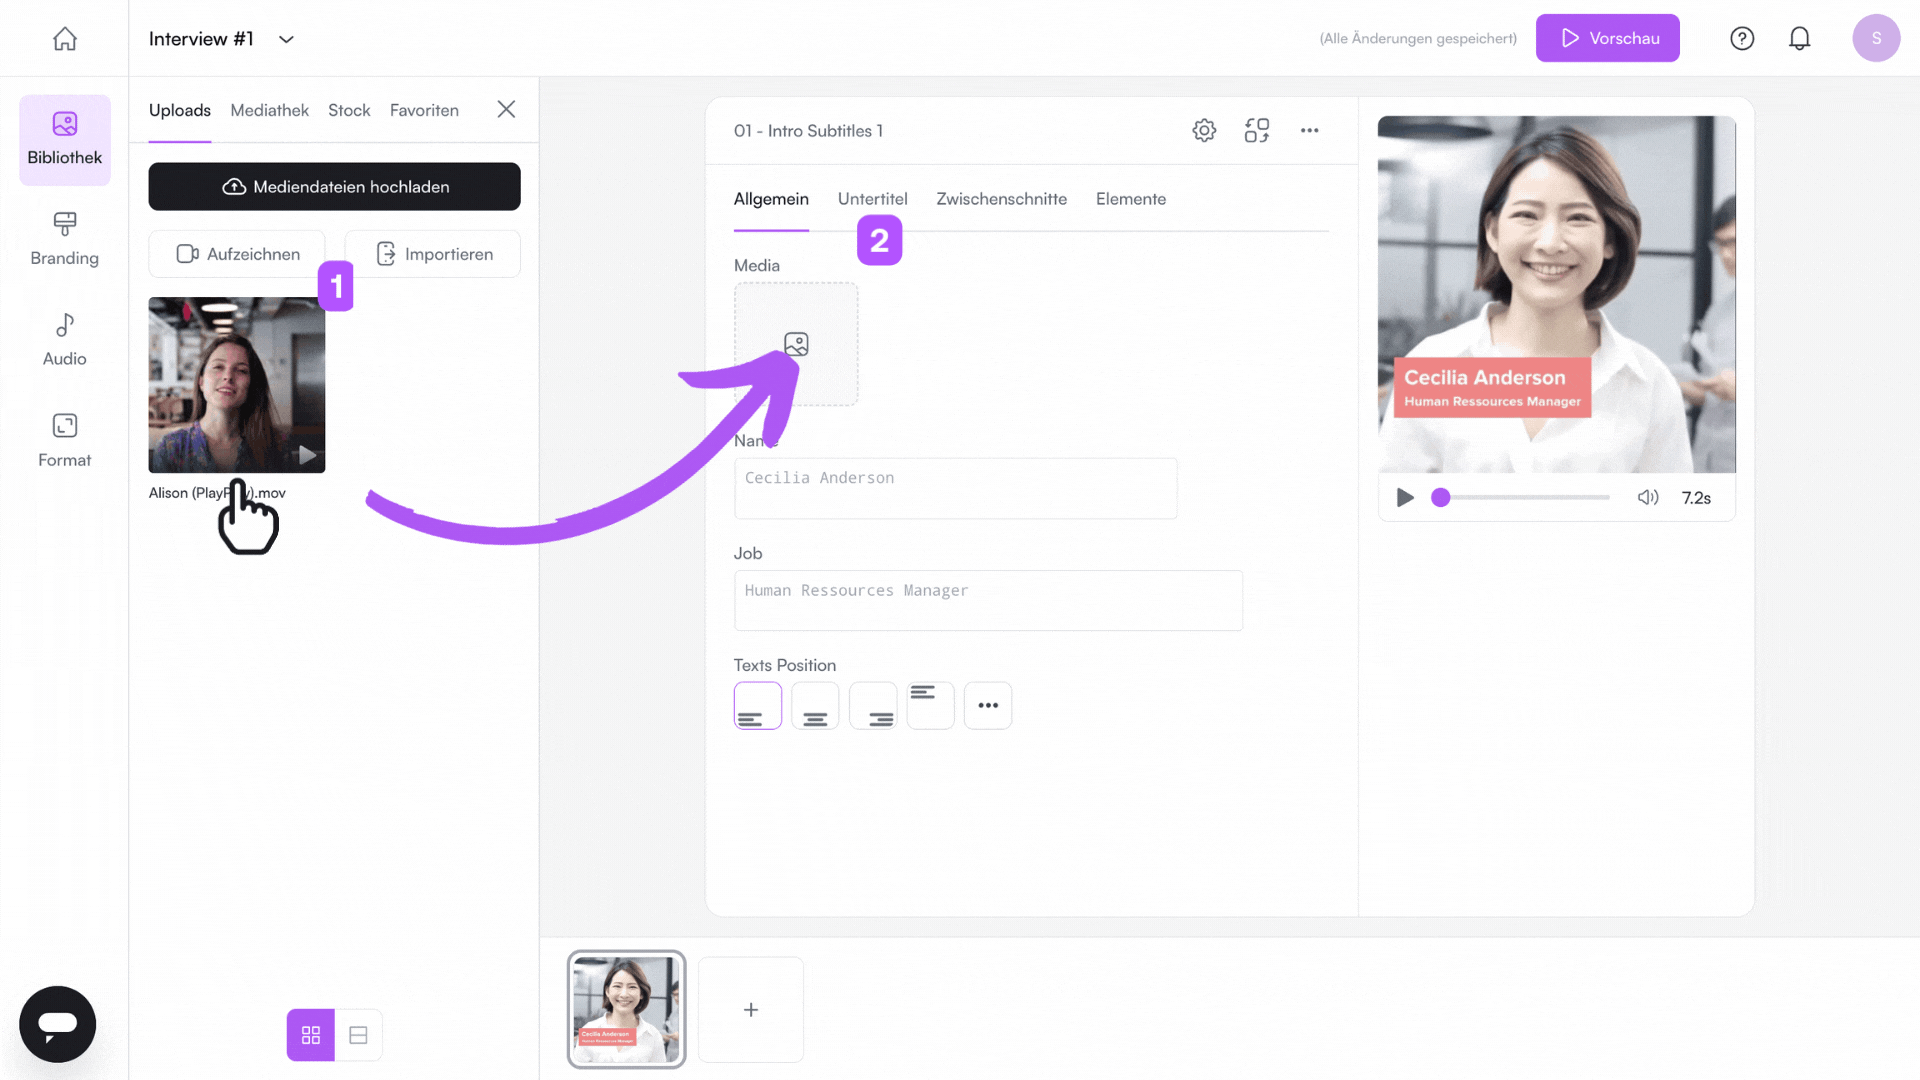Open the user avatar S menu

1876,38
